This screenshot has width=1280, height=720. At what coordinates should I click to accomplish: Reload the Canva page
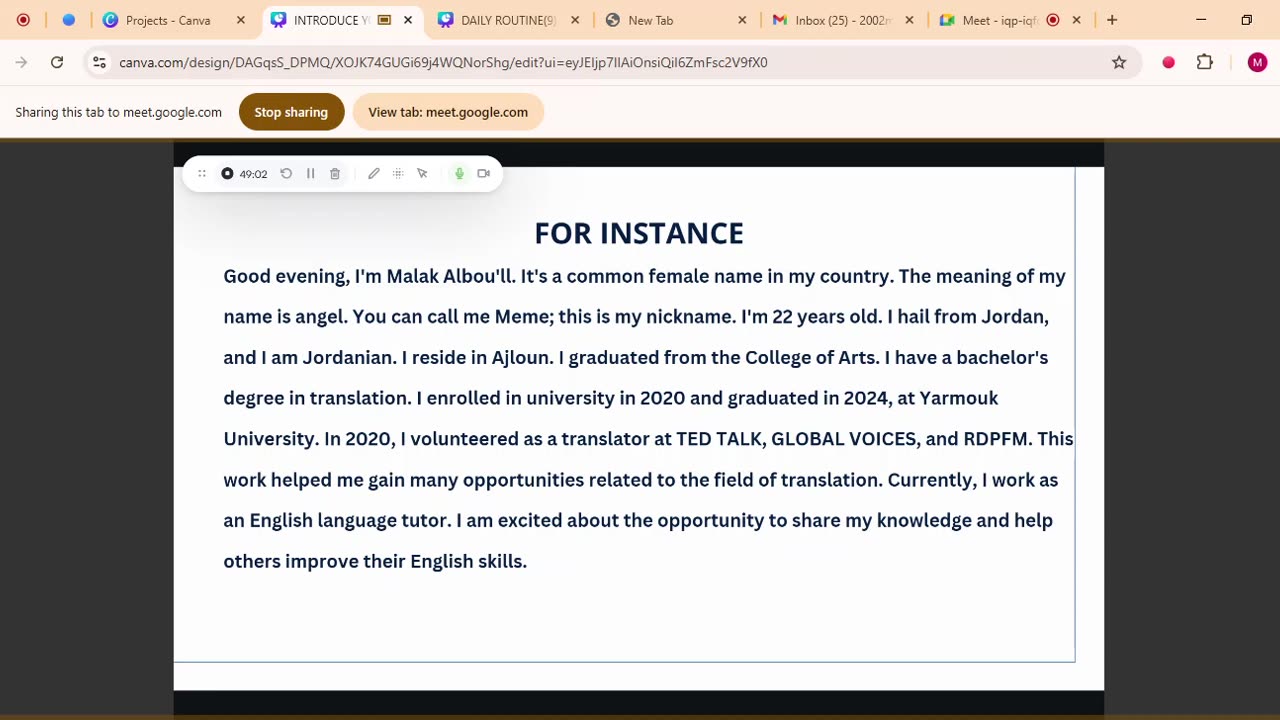[57, 62]
